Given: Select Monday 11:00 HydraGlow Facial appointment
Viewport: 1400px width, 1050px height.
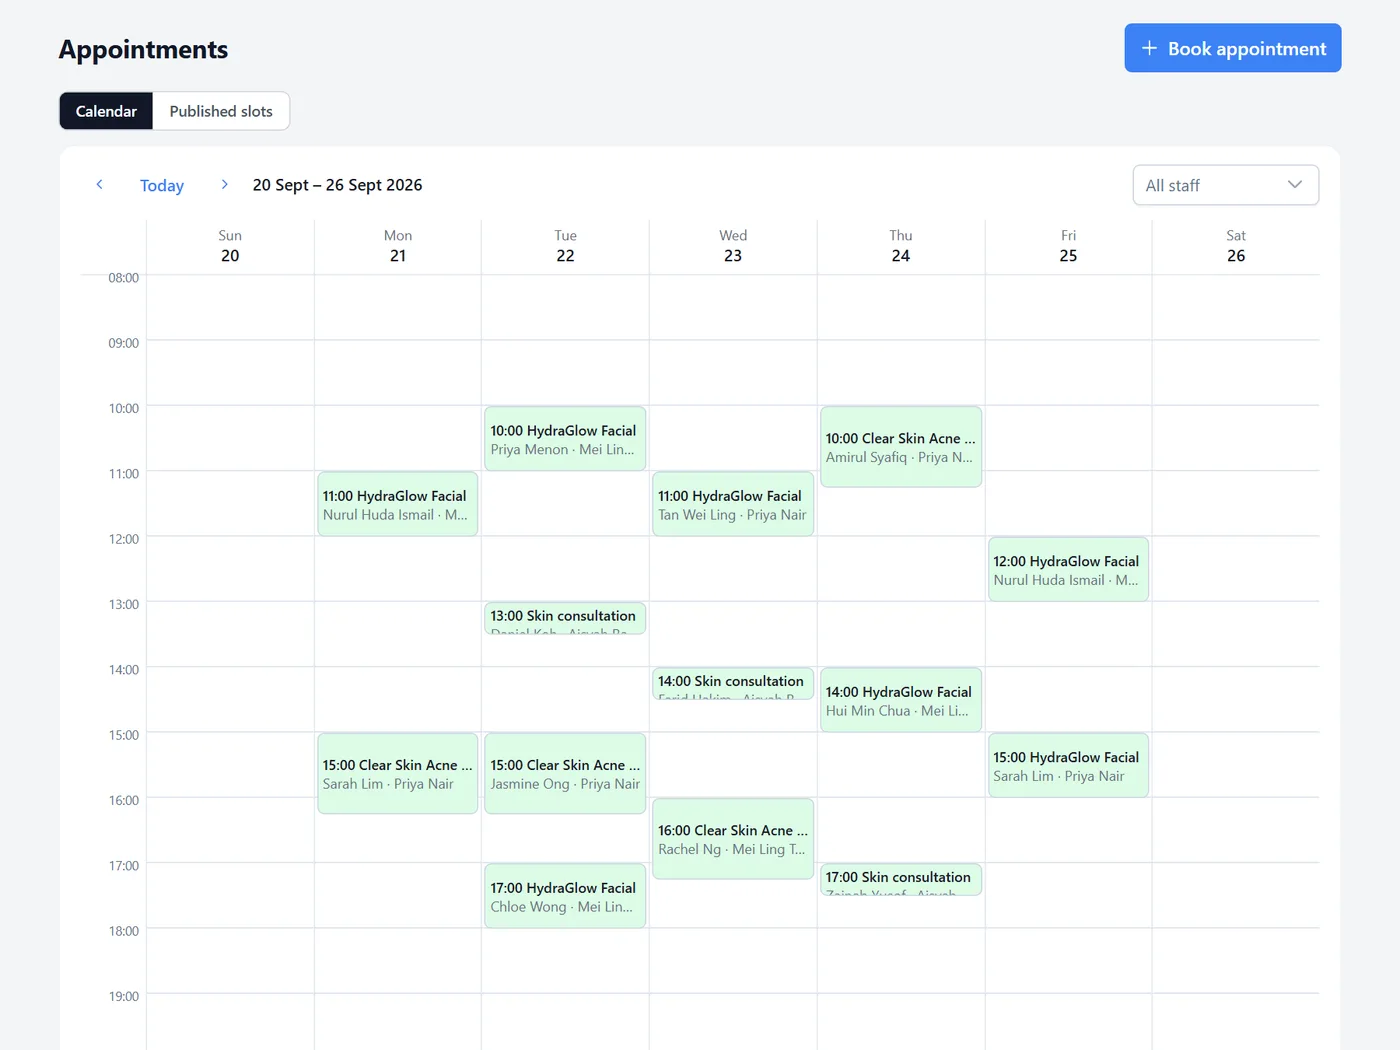Looking at the screenshot, I should (x=398, y=504).
